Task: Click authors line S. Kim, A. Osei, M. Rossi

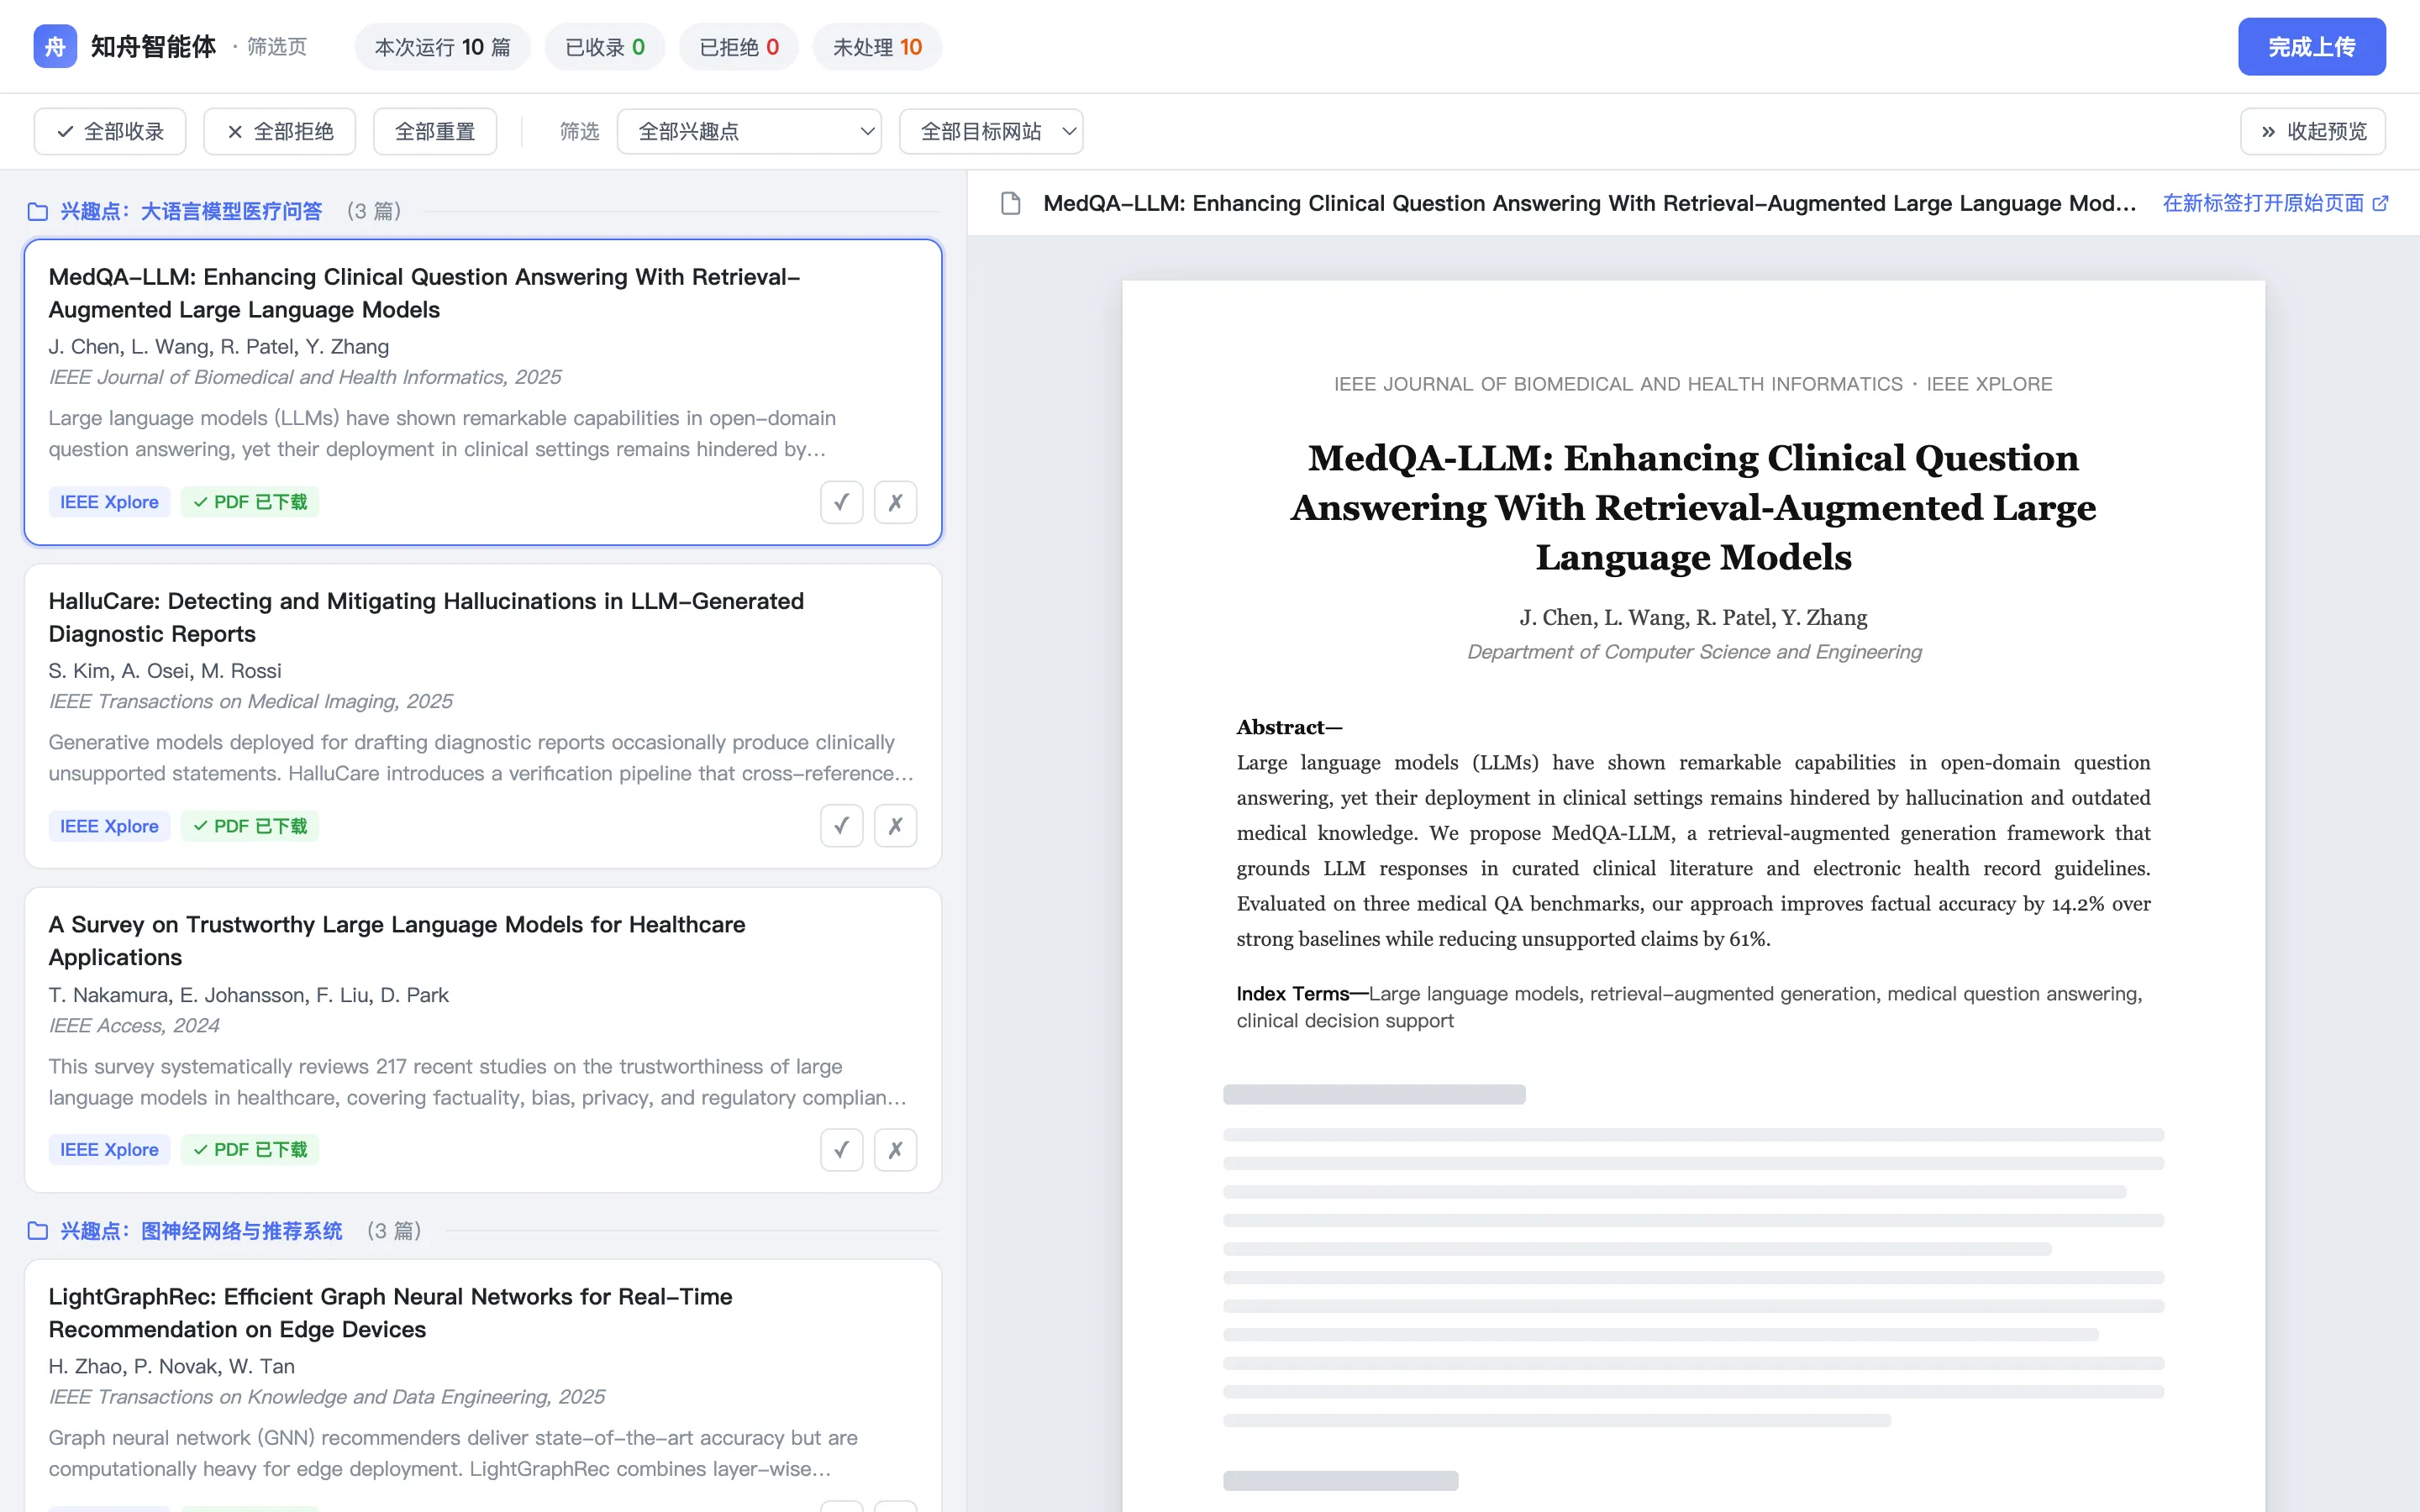Action: click(165, 671)
